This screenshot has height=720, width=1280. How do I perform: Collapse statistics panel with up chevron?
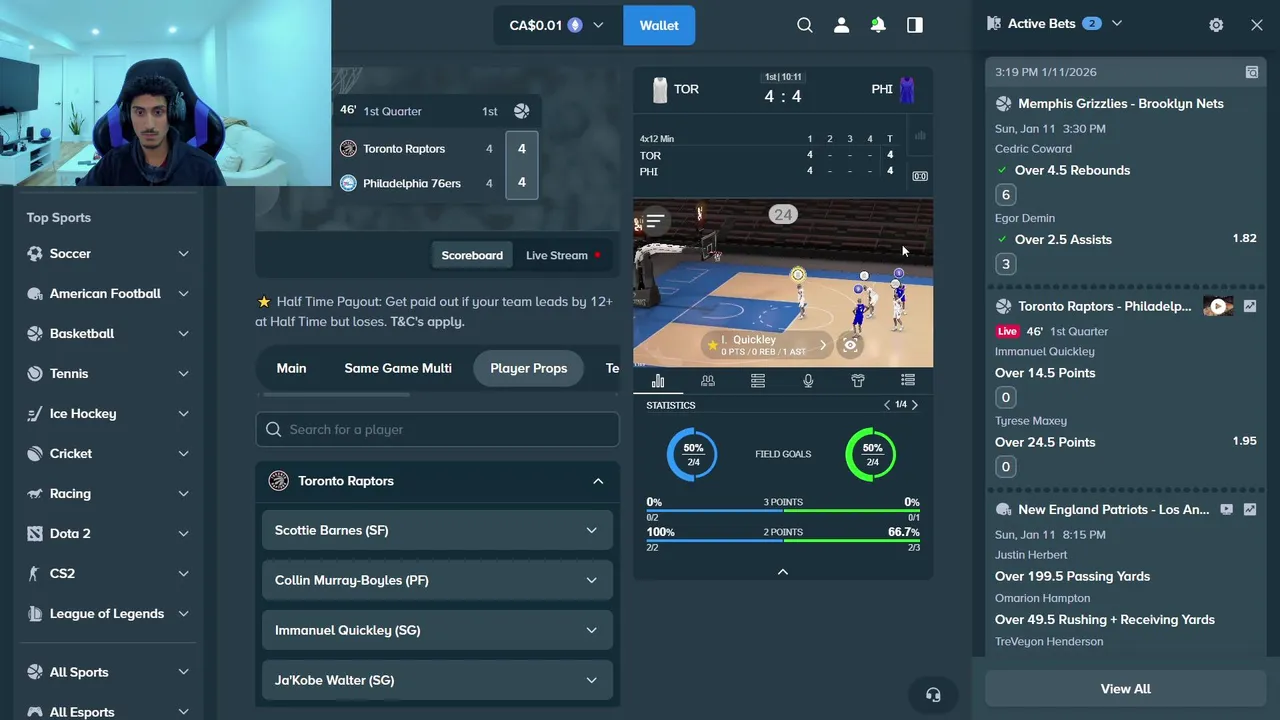tap(783, 571)
